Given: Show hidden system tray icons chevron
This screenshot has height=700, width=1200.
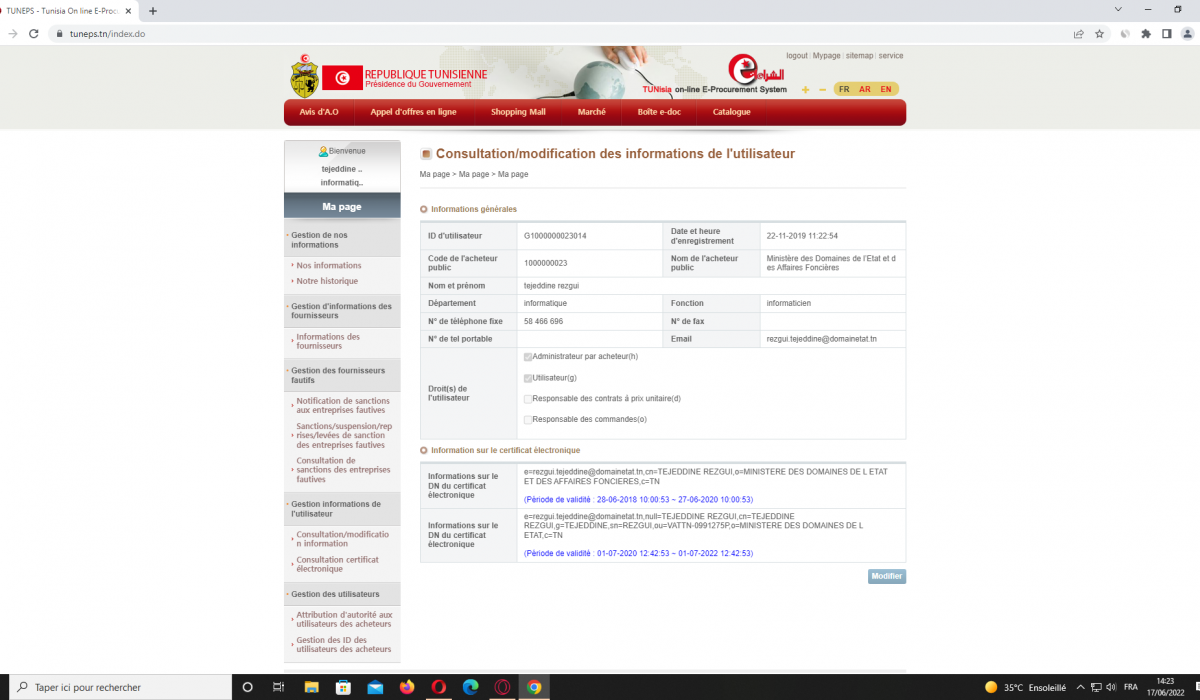Looking at the screenshot, I should coord(1080,687).
